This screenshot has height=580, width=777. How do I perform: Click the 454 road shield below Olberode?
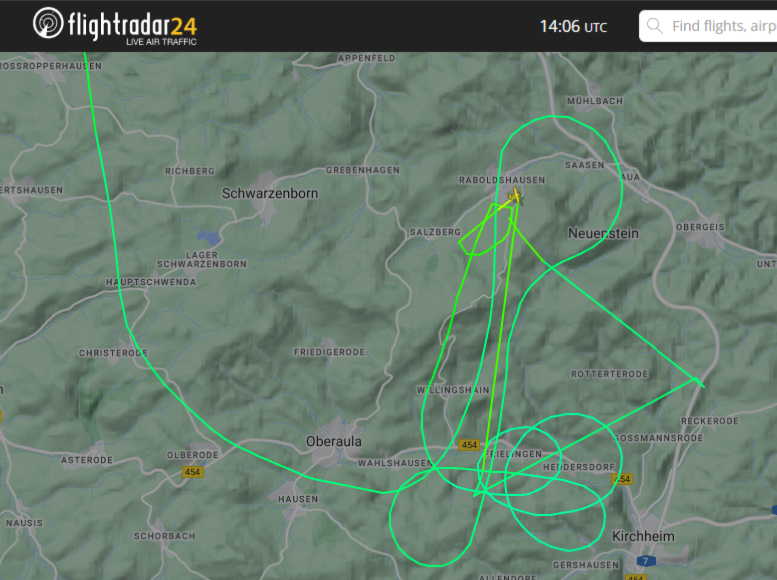192,472
